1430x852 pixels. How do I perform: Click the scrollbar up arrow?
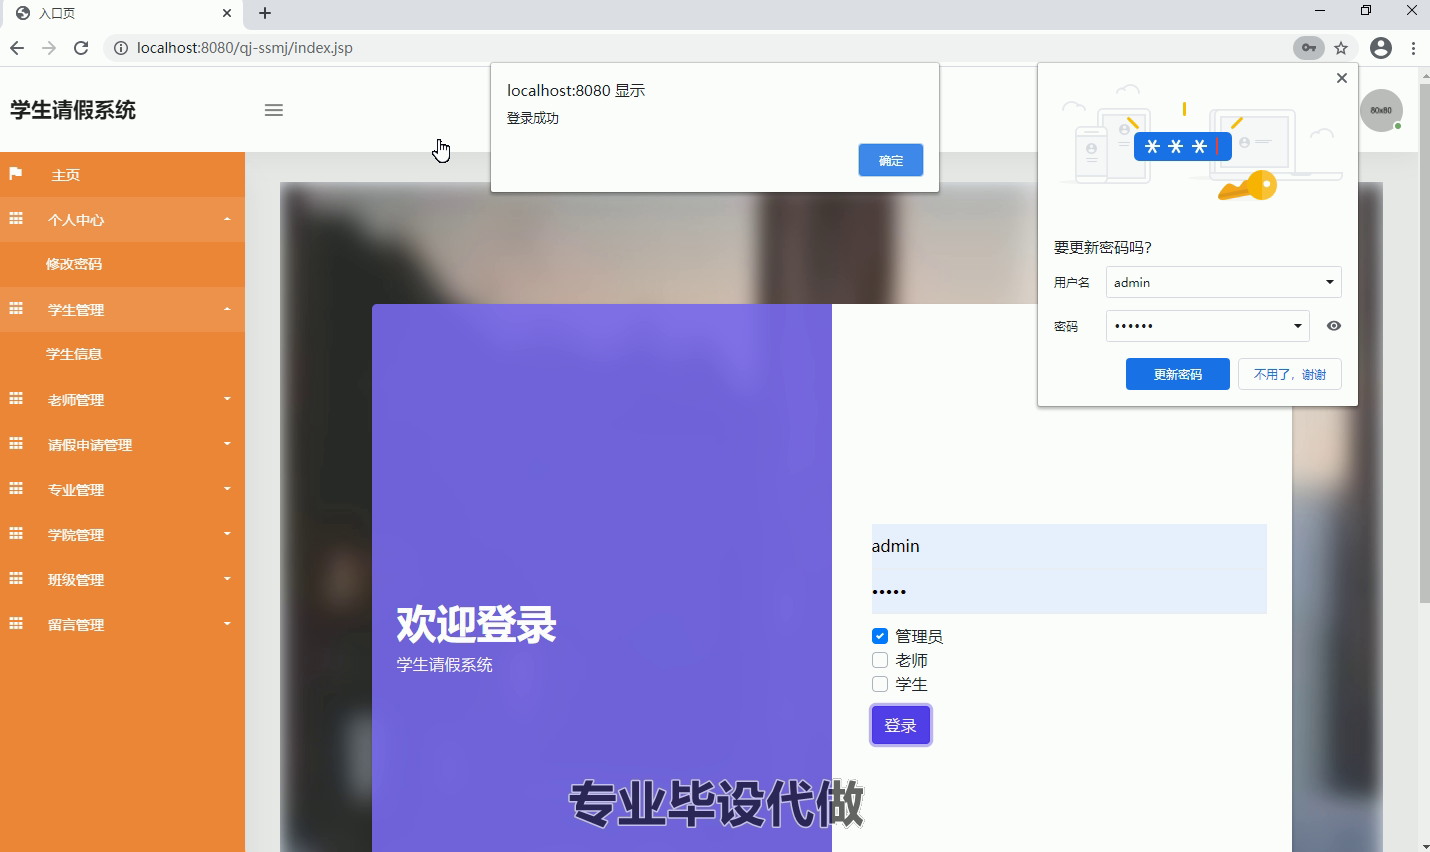pyautogui.click(x=1424, y=75)
